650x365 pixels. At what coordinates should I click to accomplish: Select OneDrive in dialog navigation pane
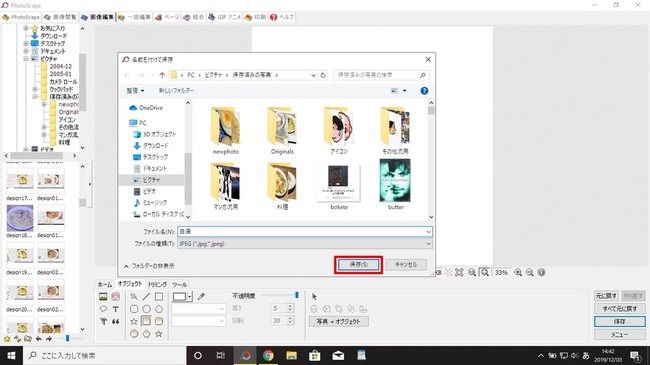coord(147,108)
